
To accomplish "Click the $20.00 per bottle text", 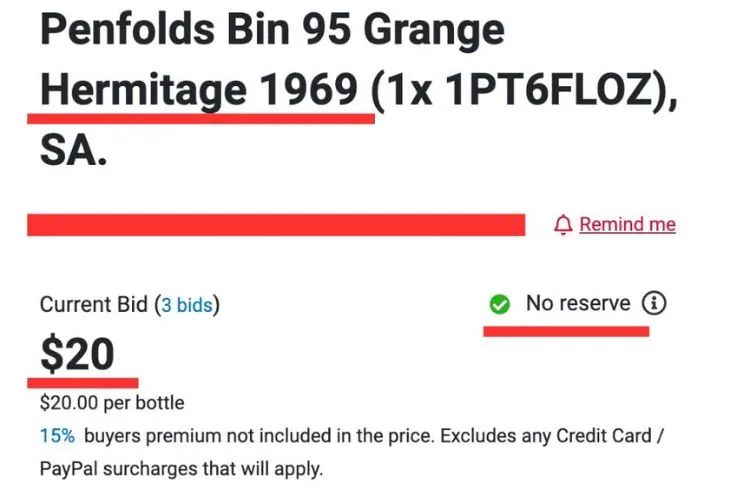I will (111, 404).
